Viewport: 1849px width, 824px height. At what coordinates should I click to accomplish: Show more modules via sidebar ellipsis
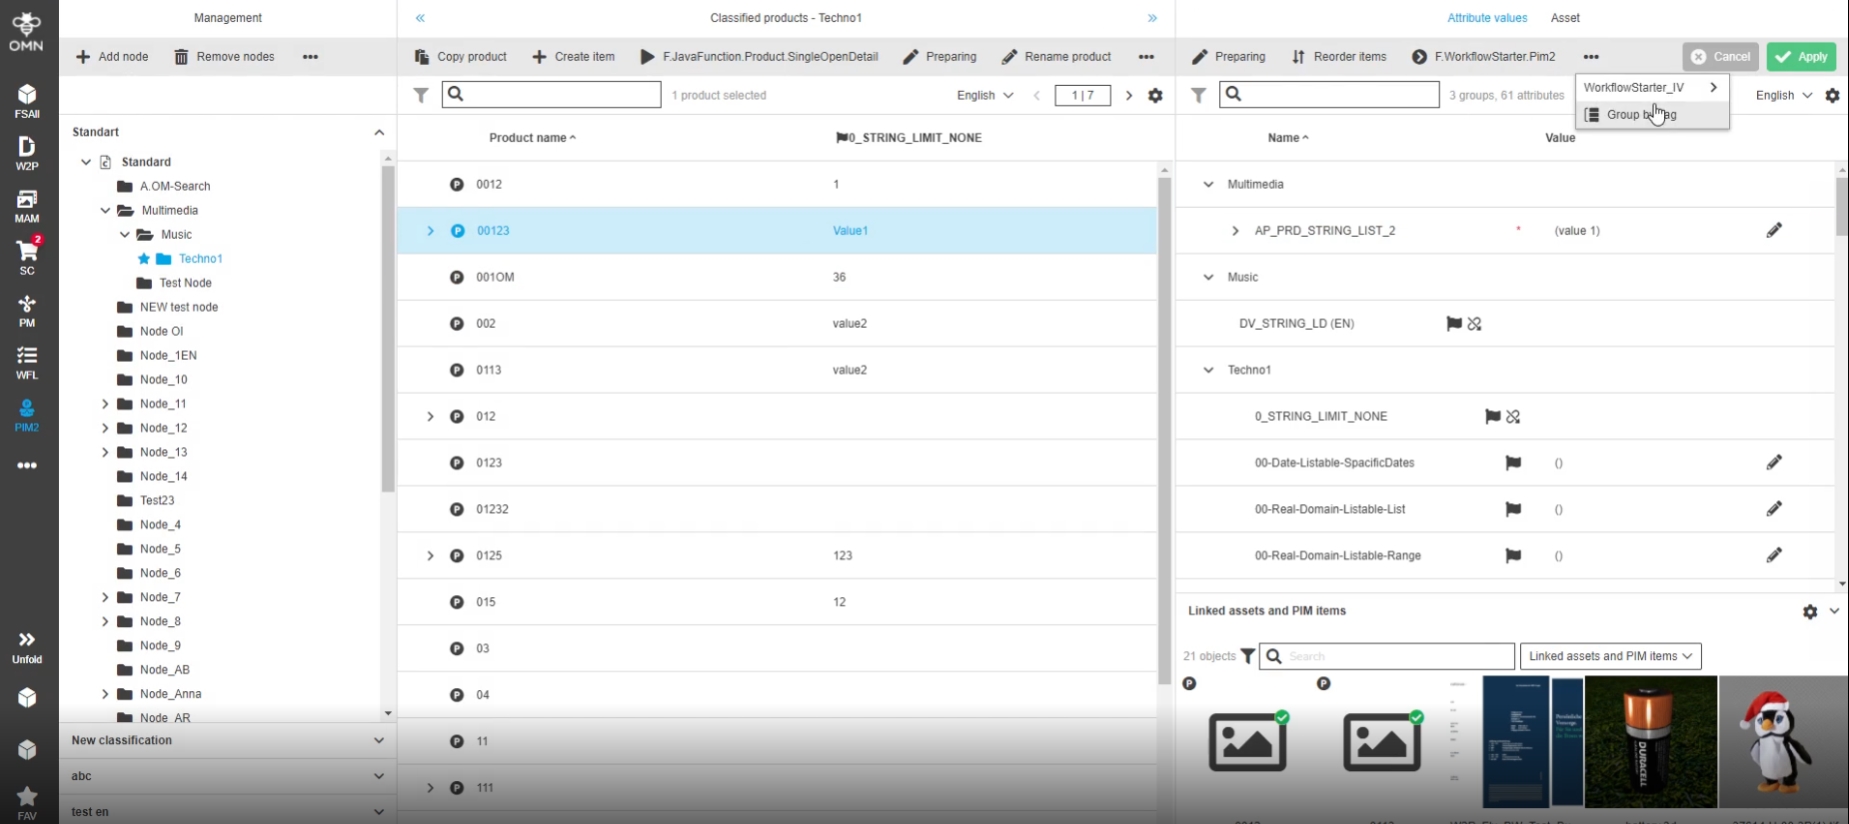27,465
